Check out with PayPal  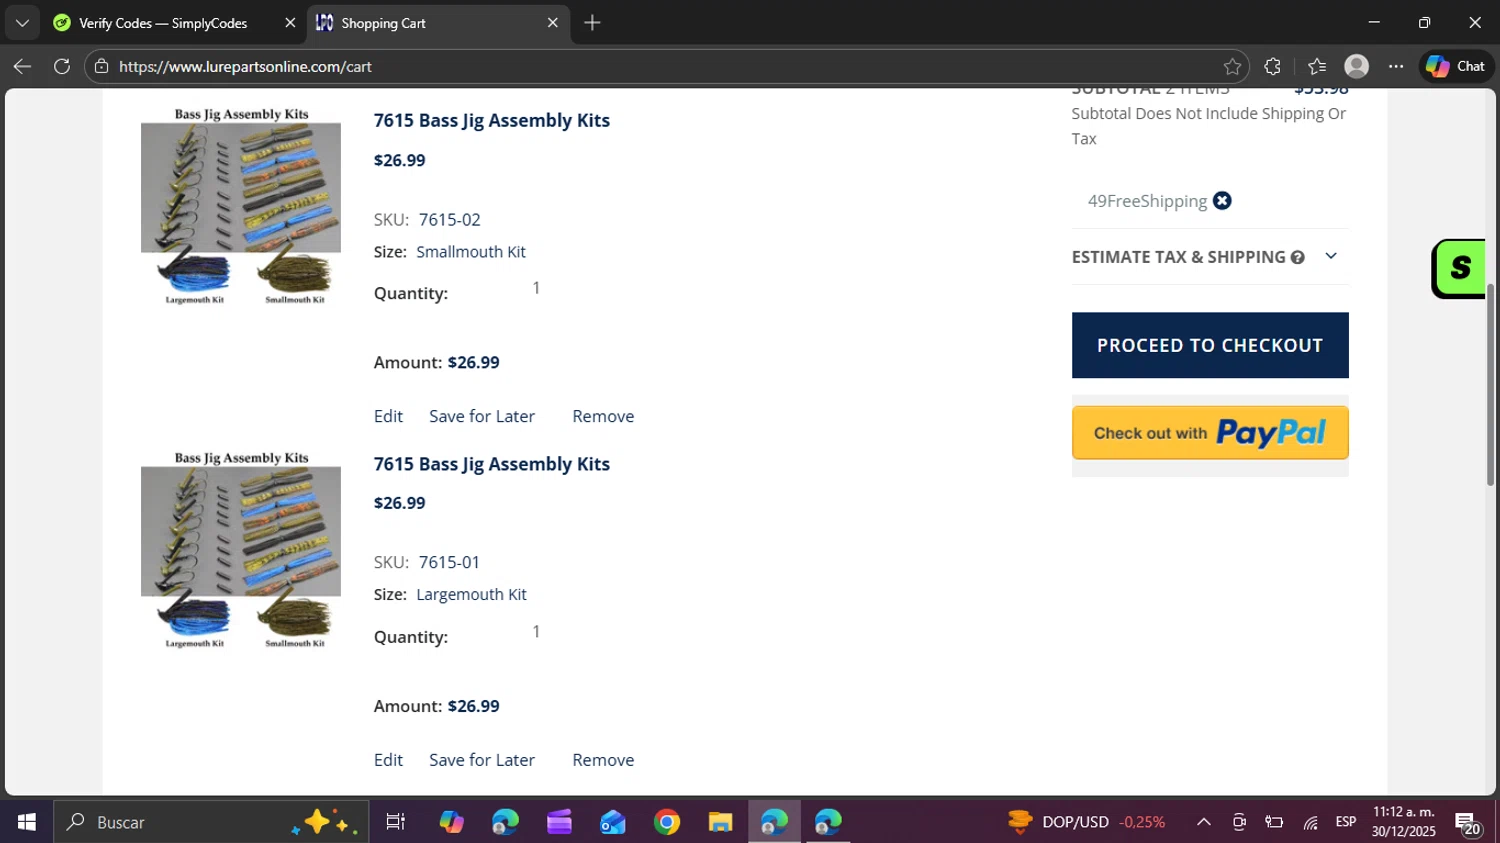1210,433
